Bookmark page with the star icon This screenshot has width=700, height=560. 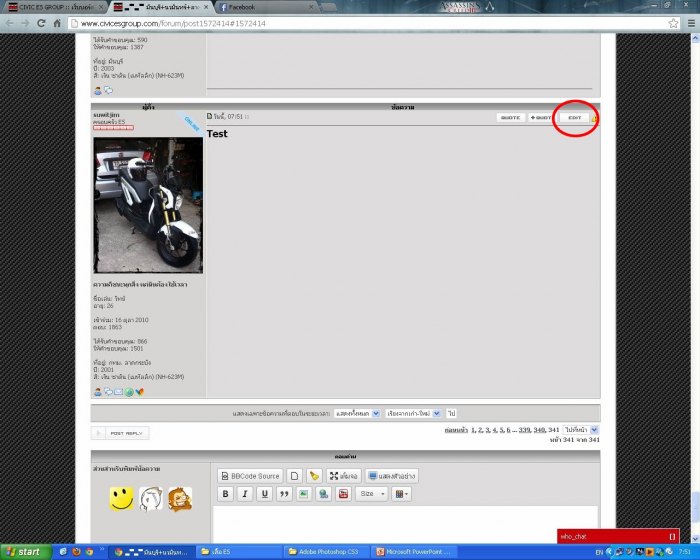673,23
